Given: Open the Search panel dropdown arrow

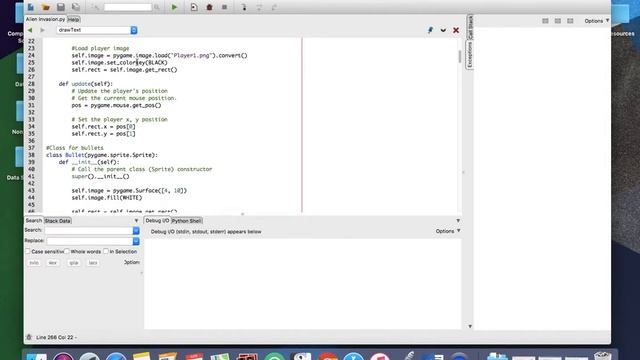Looking at the screenshot, I should 136,221.
